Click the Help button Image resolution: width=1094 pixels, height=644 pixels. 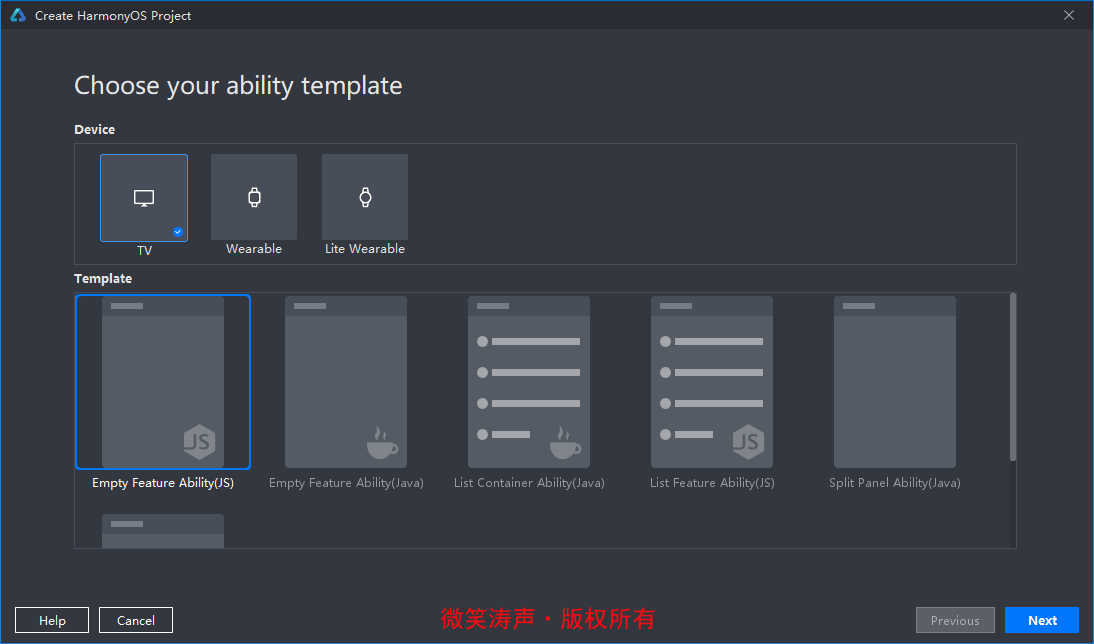[52, 620]
